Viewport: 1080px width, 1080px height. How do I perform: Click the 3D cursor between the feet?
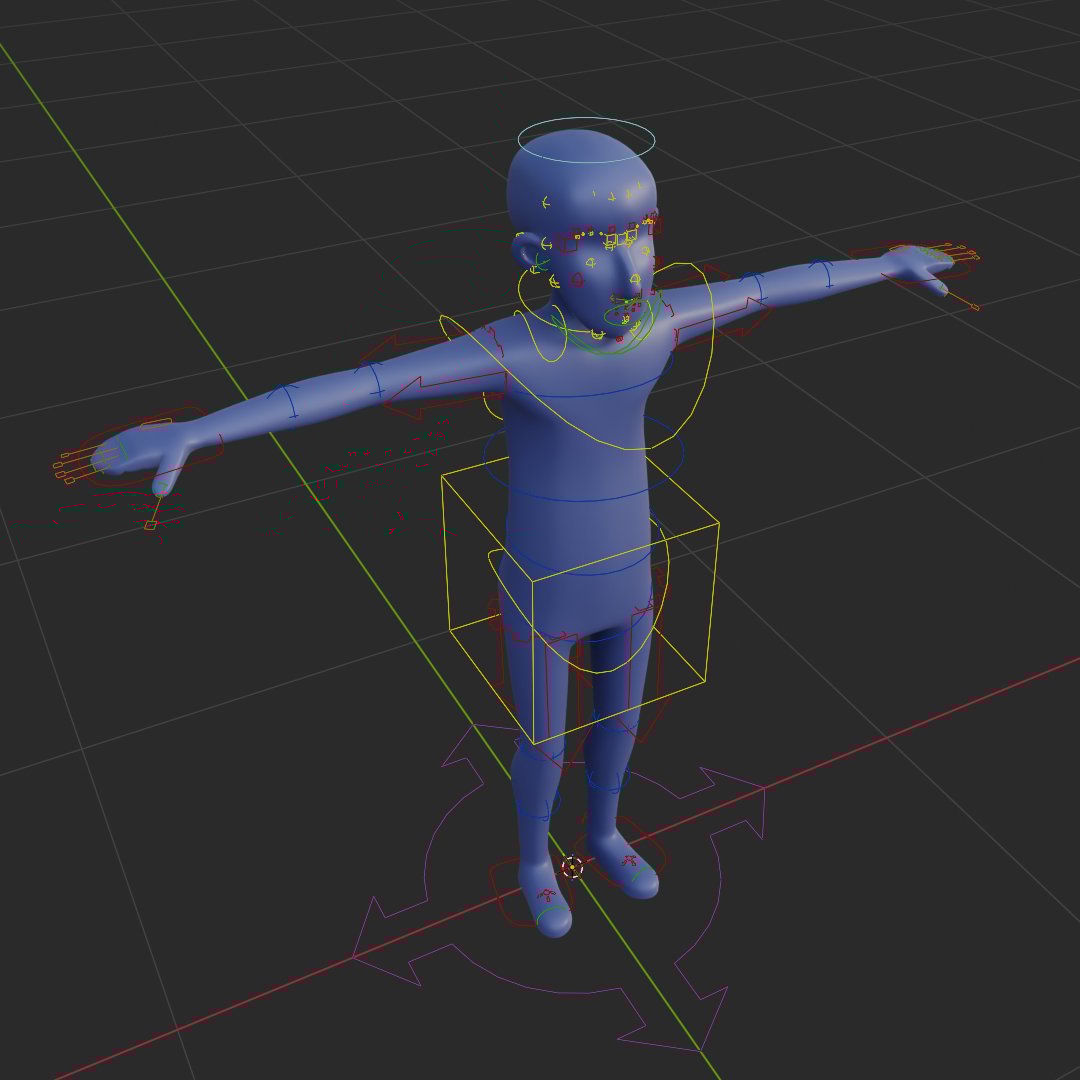click(572, 867)
